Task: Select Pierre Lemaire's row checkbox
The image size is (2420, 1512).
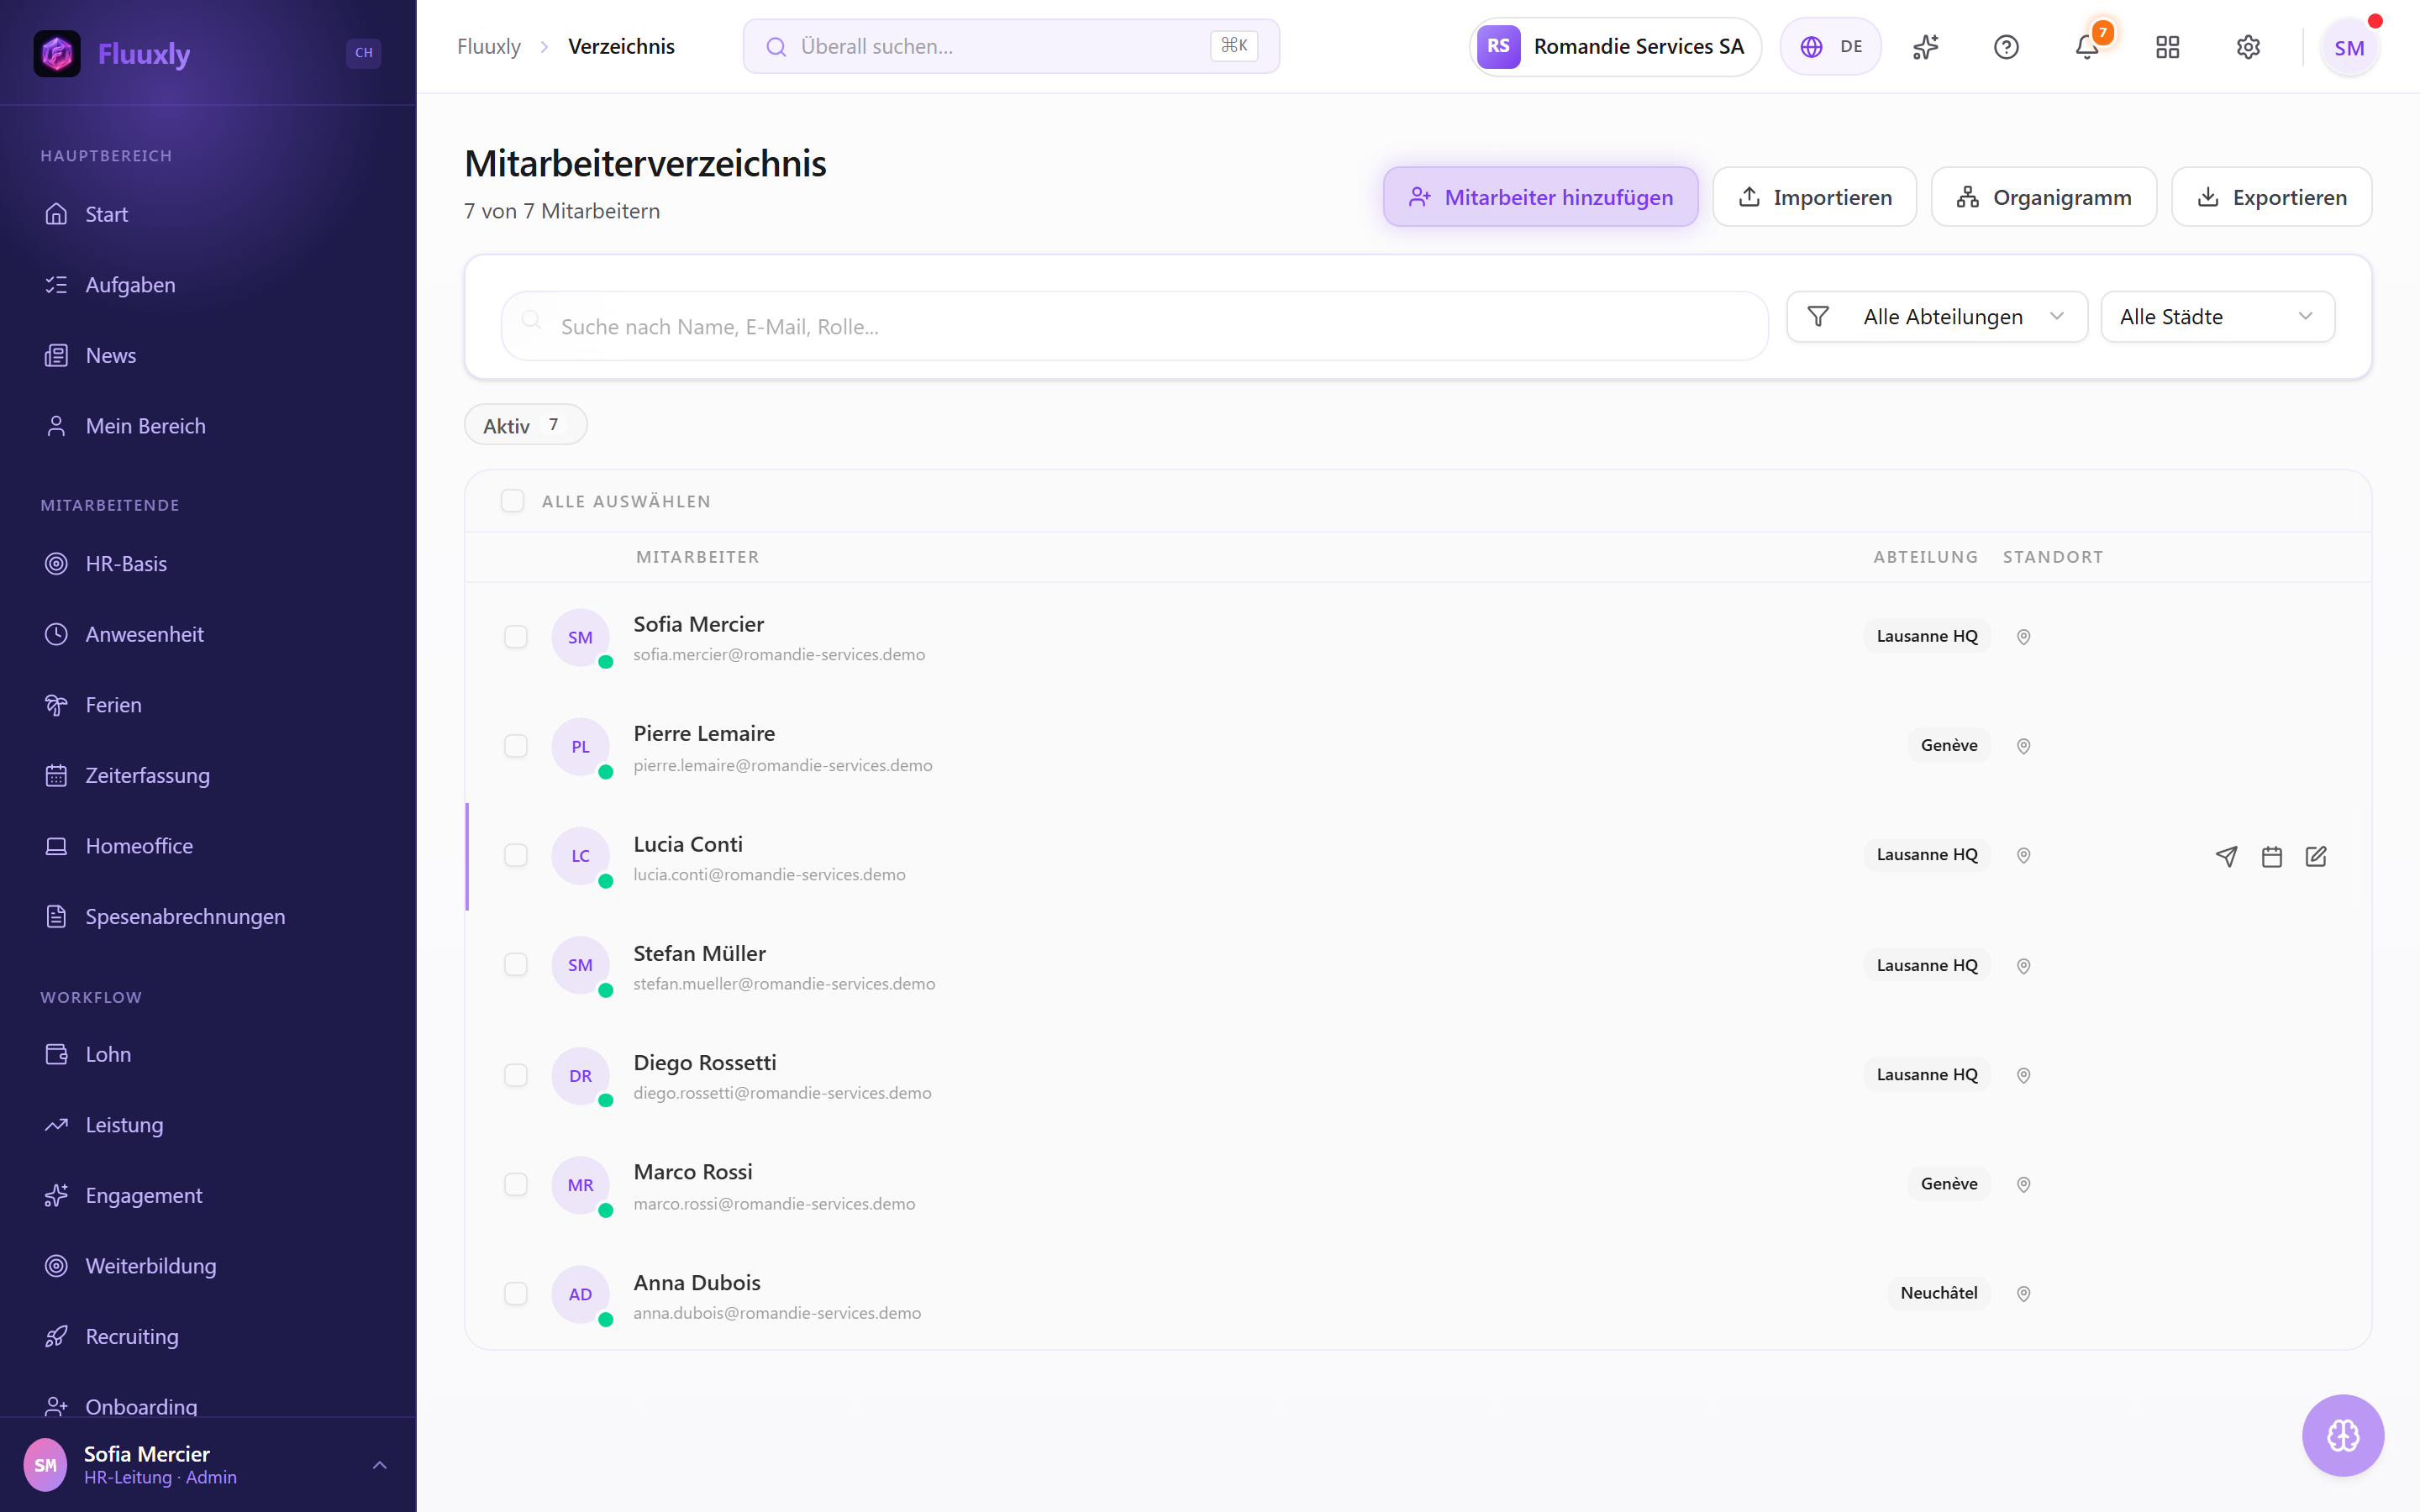Action: 516,746
